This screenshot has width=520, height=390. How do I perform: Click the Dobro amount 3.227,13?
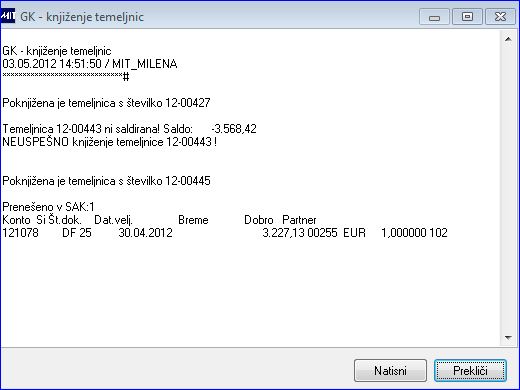[283, 233]
